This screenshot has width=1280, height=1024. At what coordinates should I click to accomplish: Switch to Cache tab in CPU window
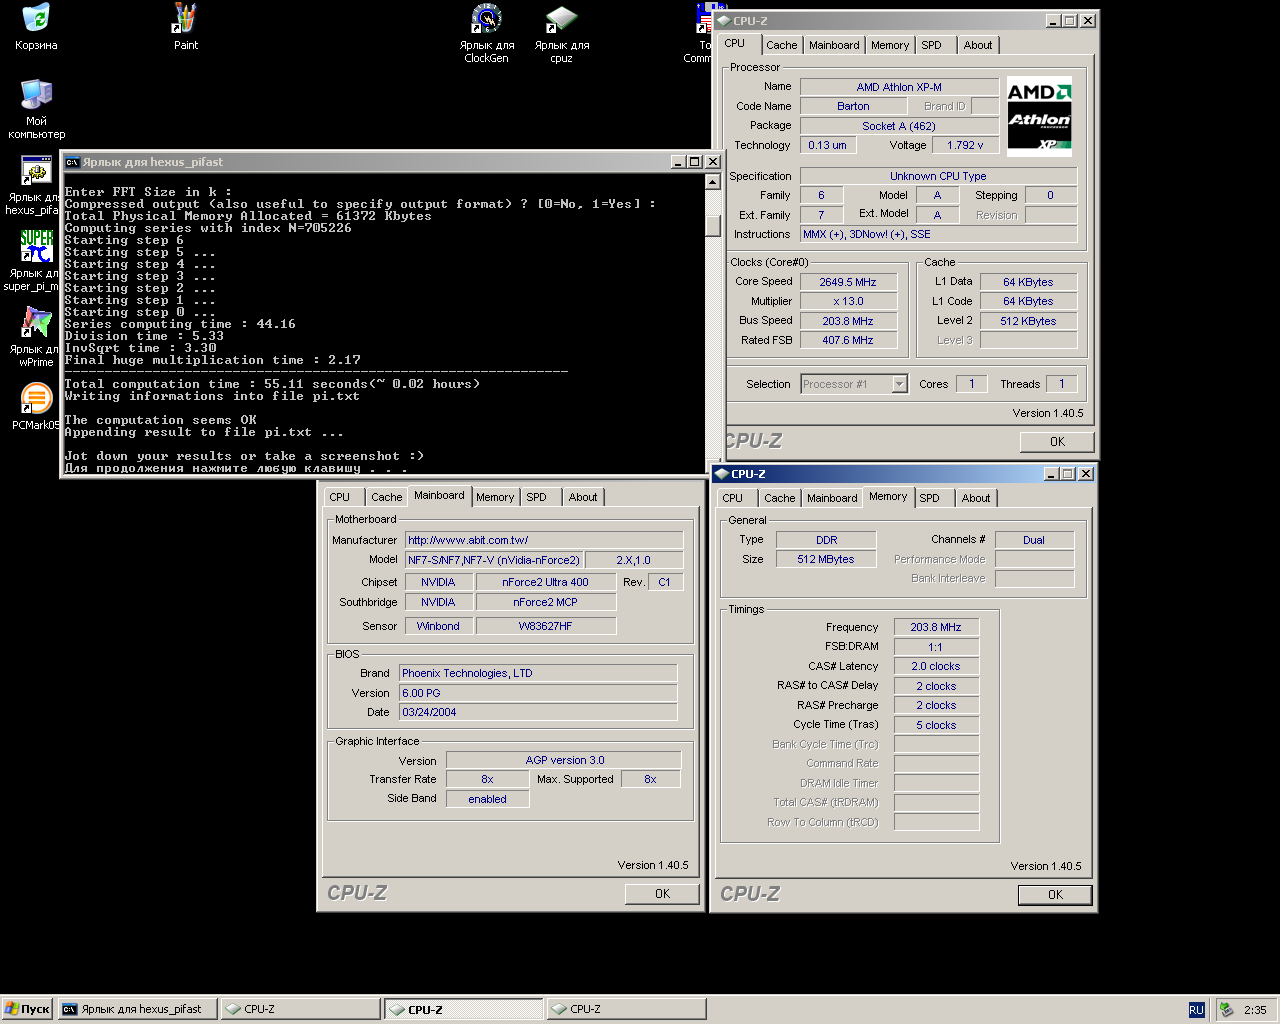point(782,45)
